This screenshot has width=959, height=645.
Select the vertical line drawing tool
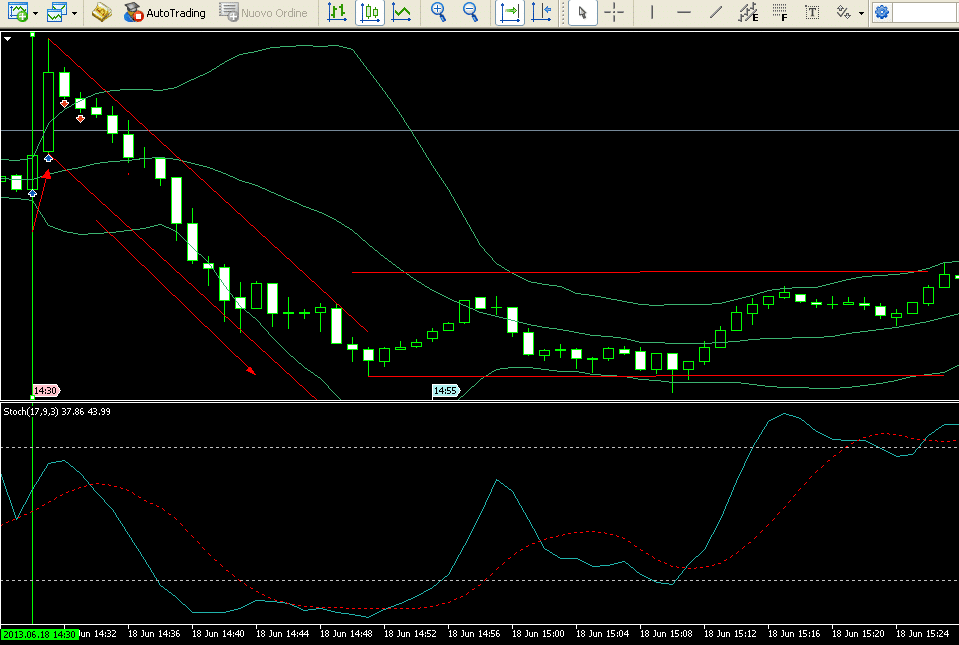point(652,12)
